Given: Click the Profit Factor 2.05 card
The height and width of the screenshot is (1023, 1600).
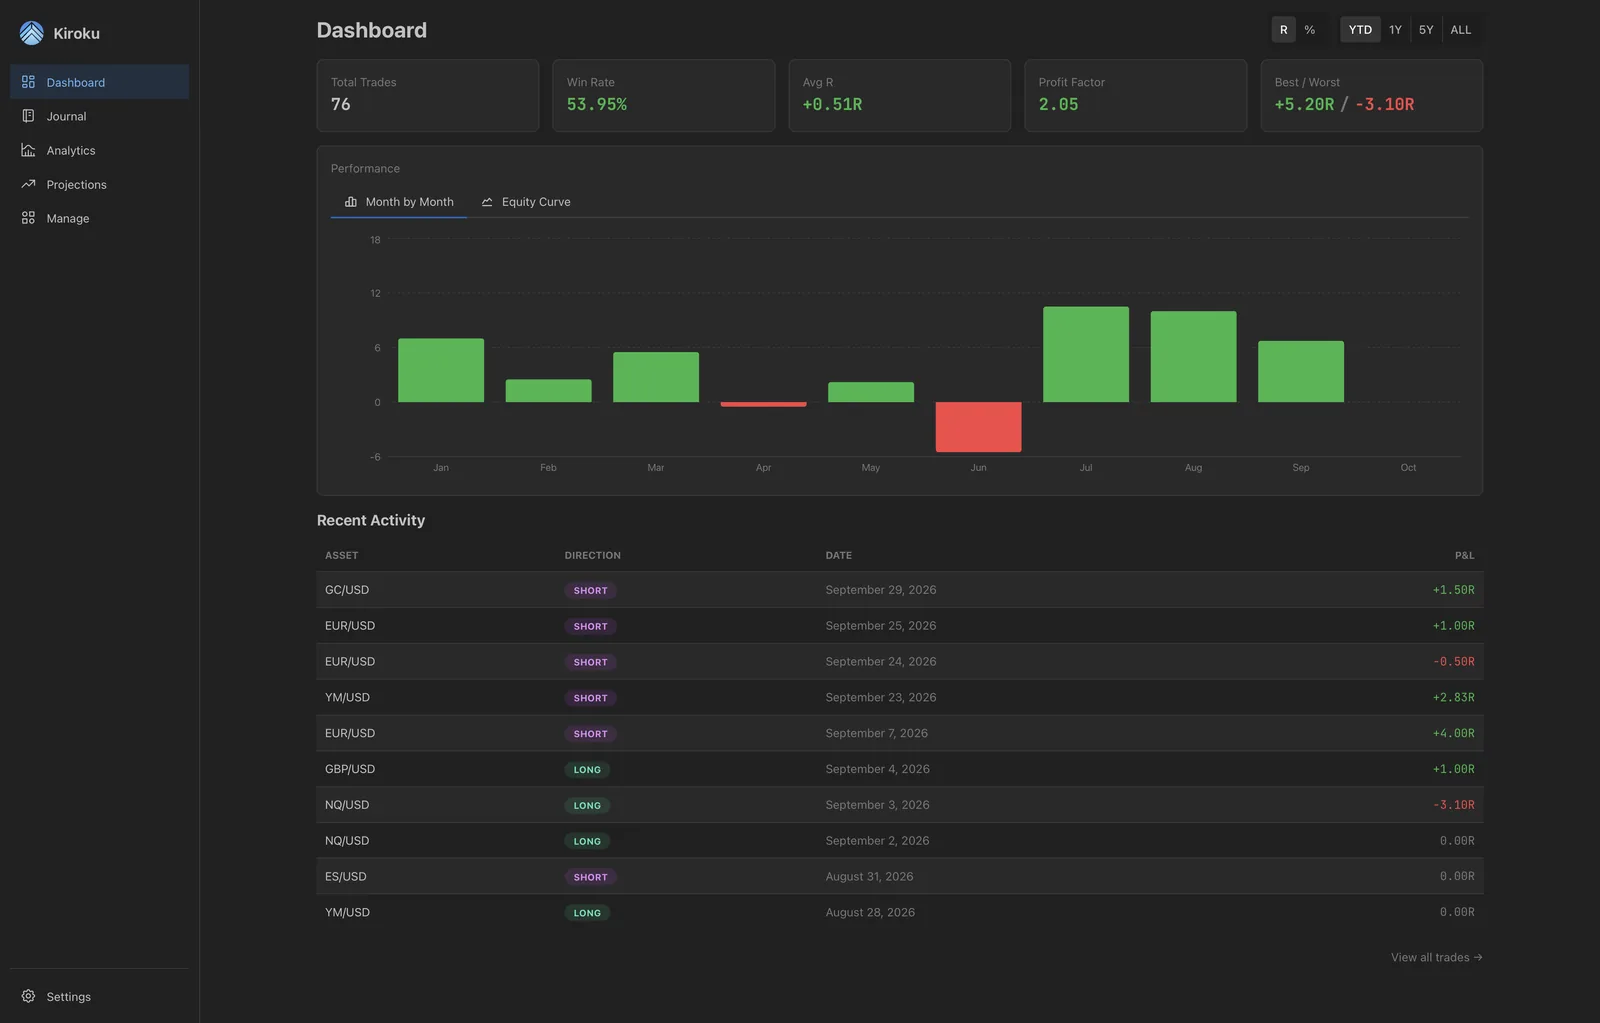Looking at the screenshot, I should (x=1136, y=95).
